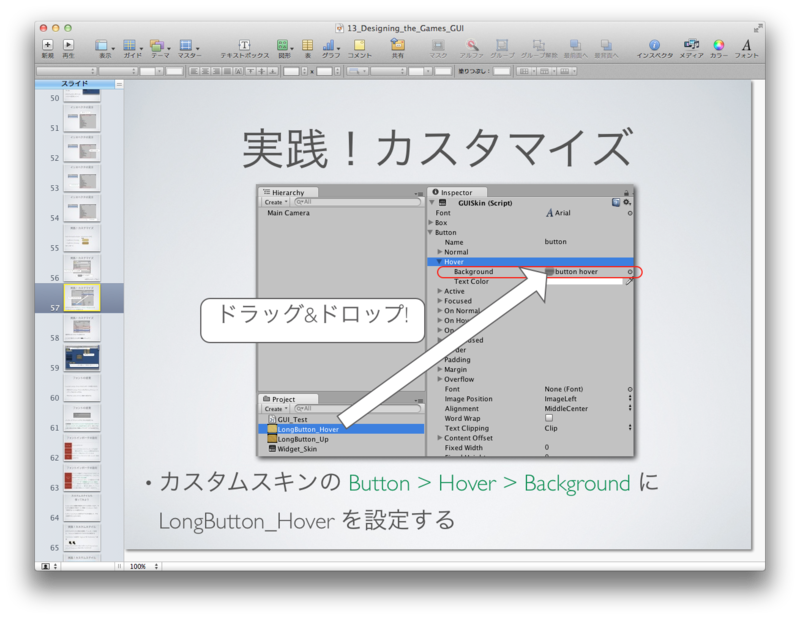Align text to middle vertically
Screen dimensions: 800x619
(x=262, y=71)
